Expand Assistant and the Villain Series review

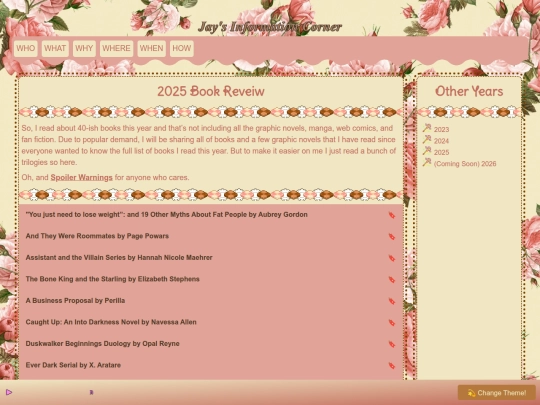[211, 258]
